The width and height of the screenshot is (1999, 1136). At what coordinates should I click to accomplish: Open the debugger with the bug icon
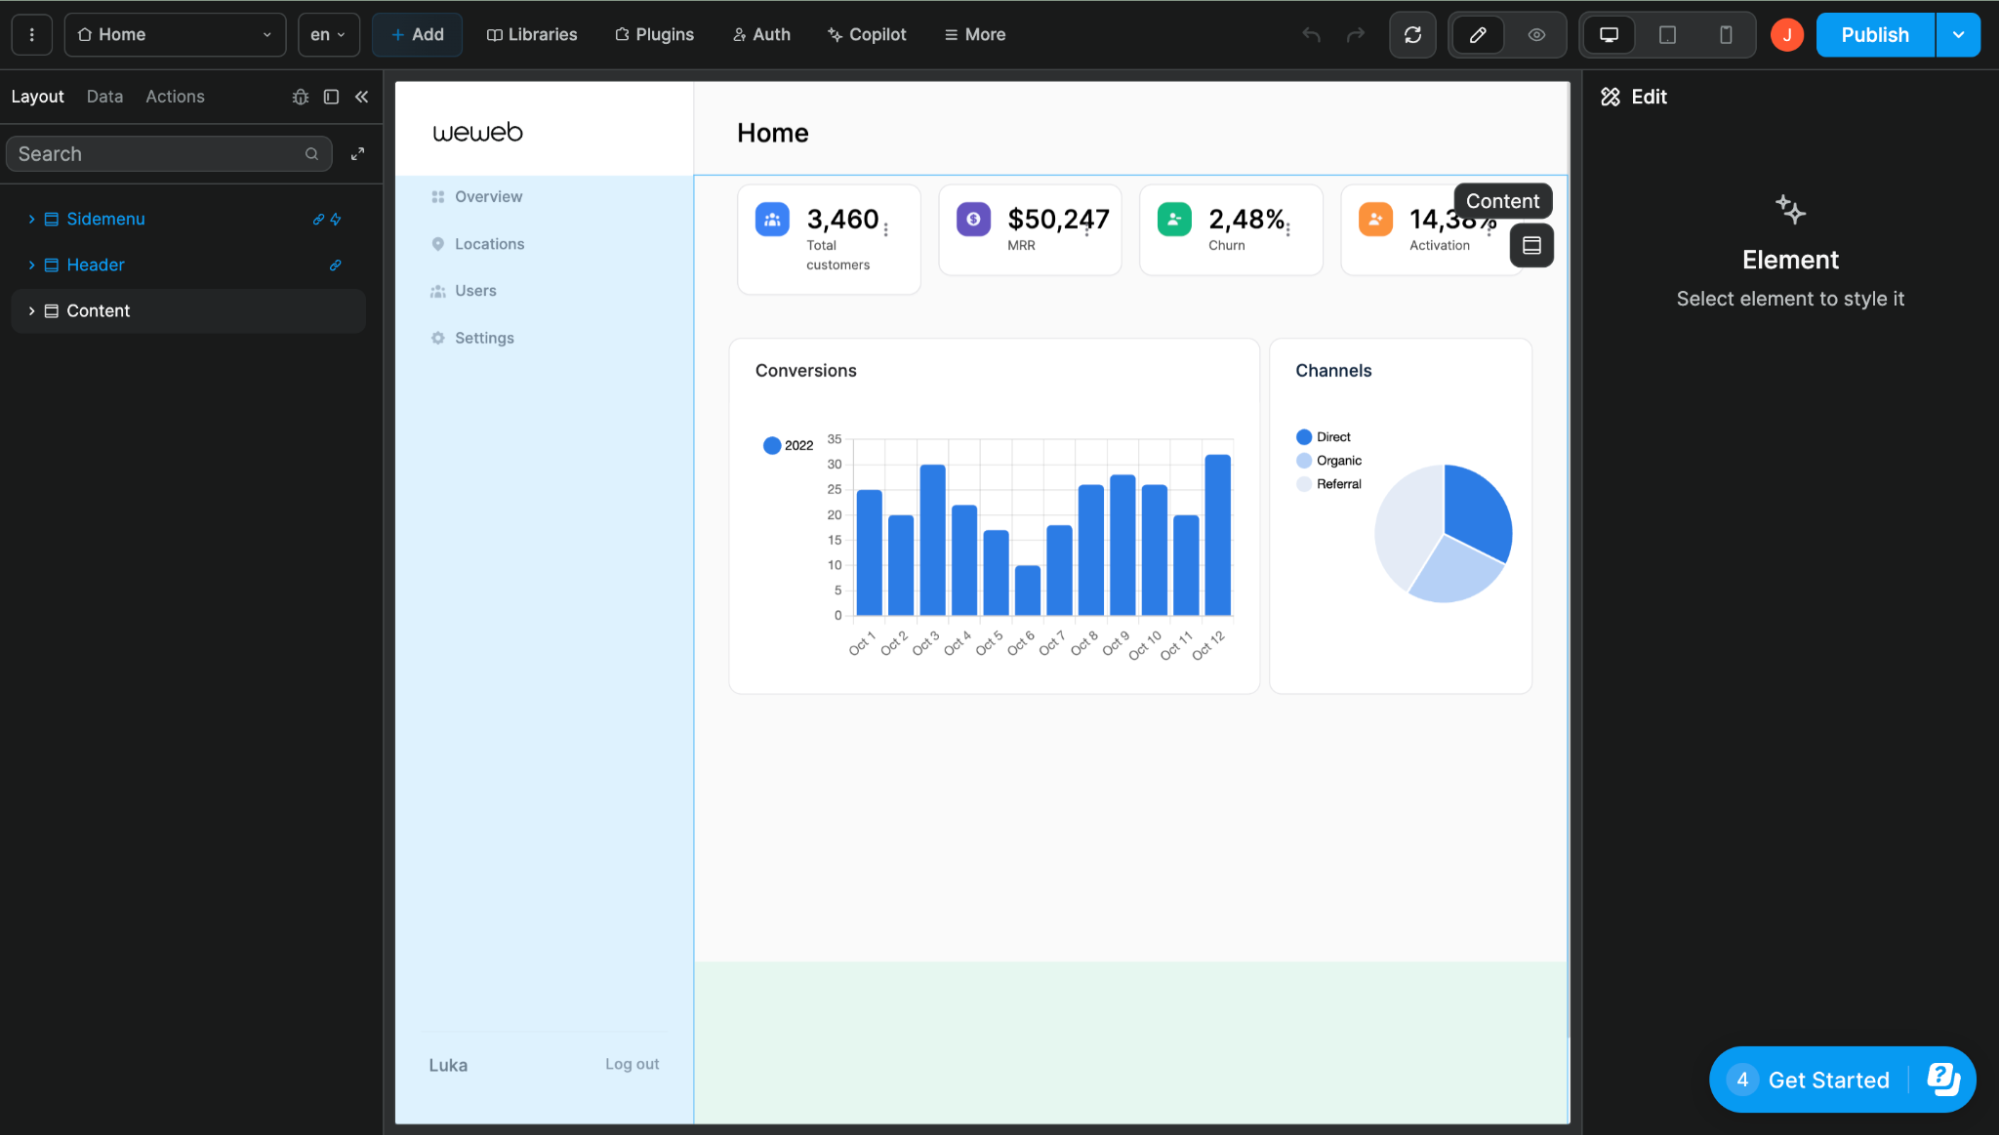300,96
